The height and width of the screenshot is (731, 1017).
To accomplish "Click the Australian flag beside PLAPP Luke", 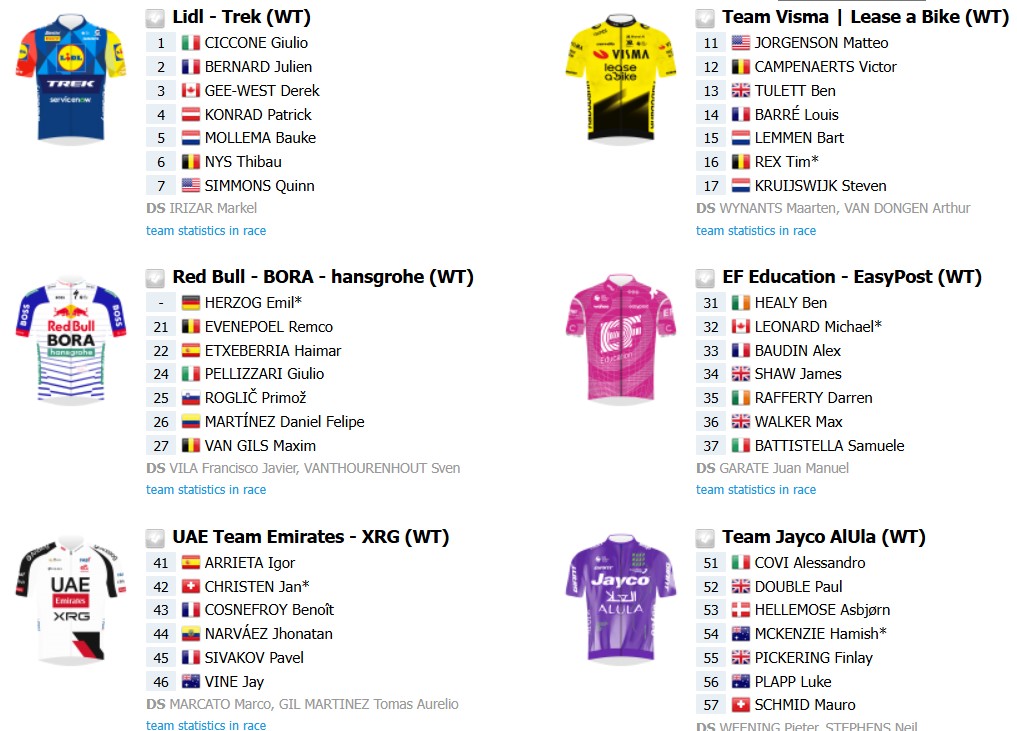I will pos(741,682).
